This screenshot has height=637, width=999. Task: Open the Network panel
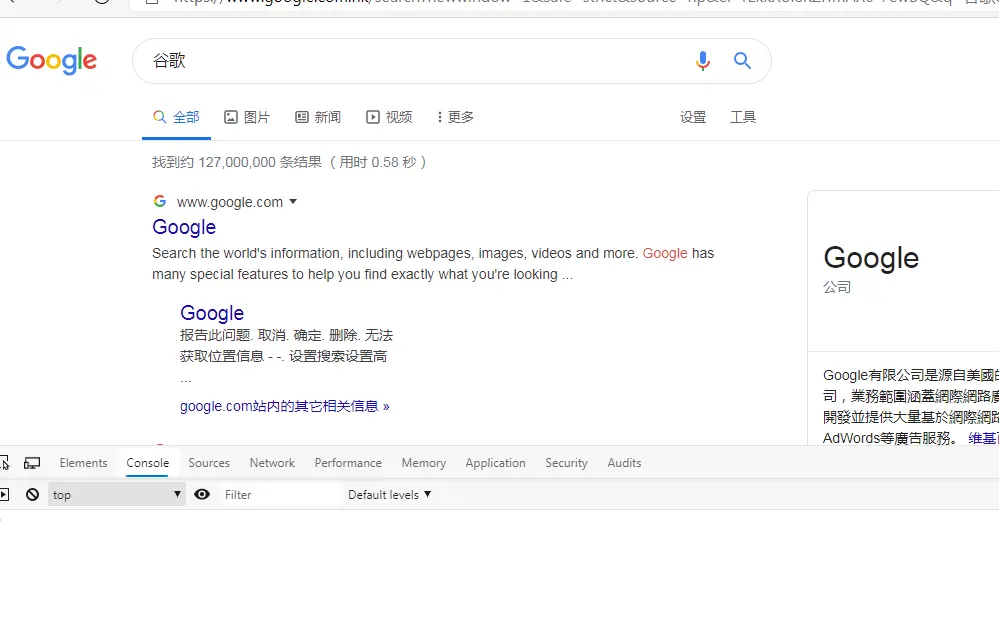tap(271, 462)
